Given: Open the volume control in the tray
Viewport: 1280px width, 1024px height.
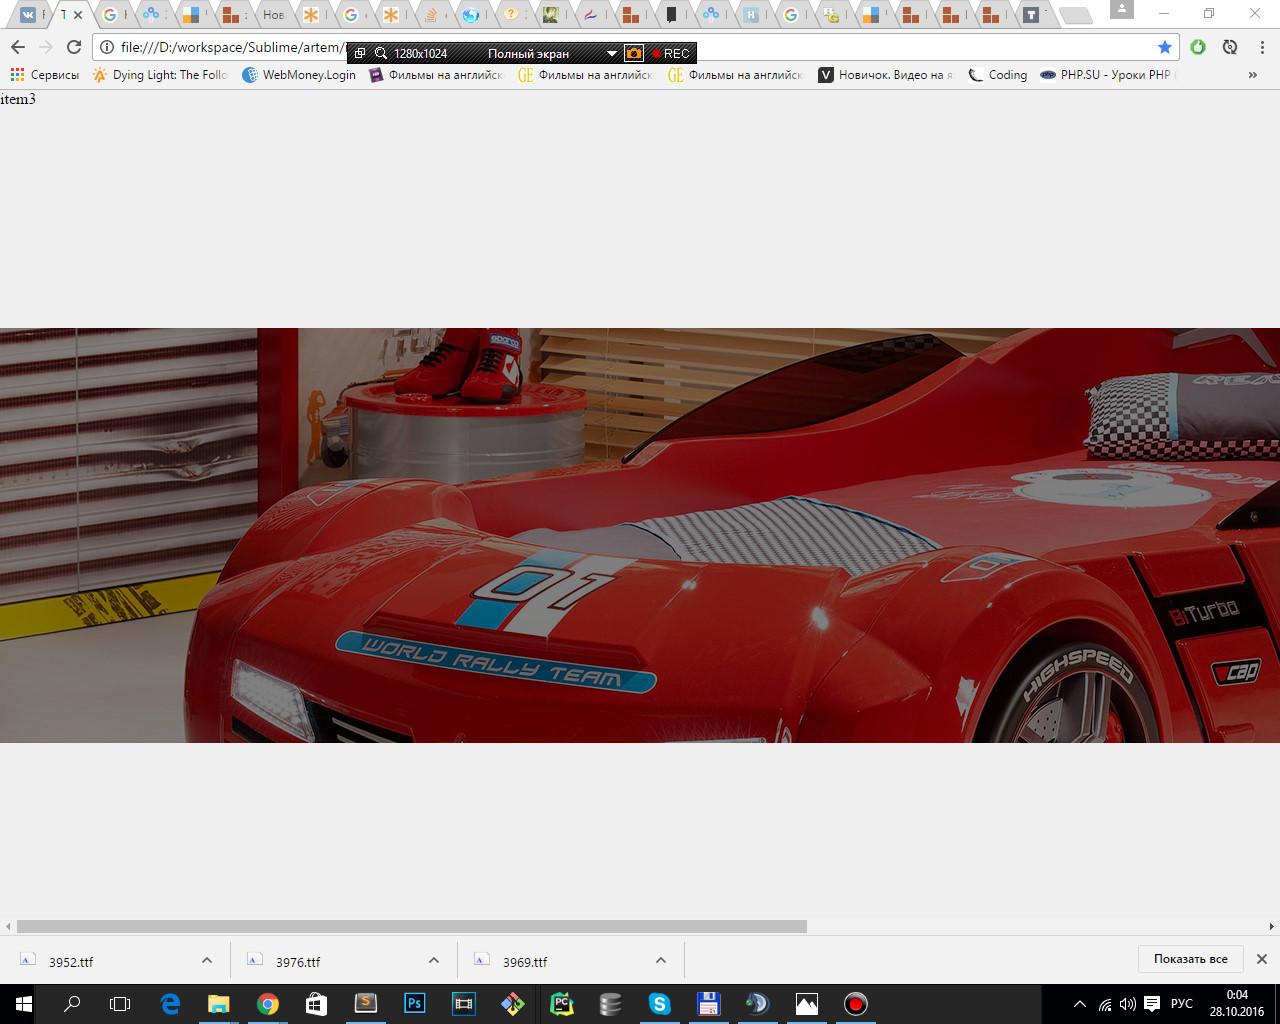Looking at the screenshot, I should tap(1127, 1004).
